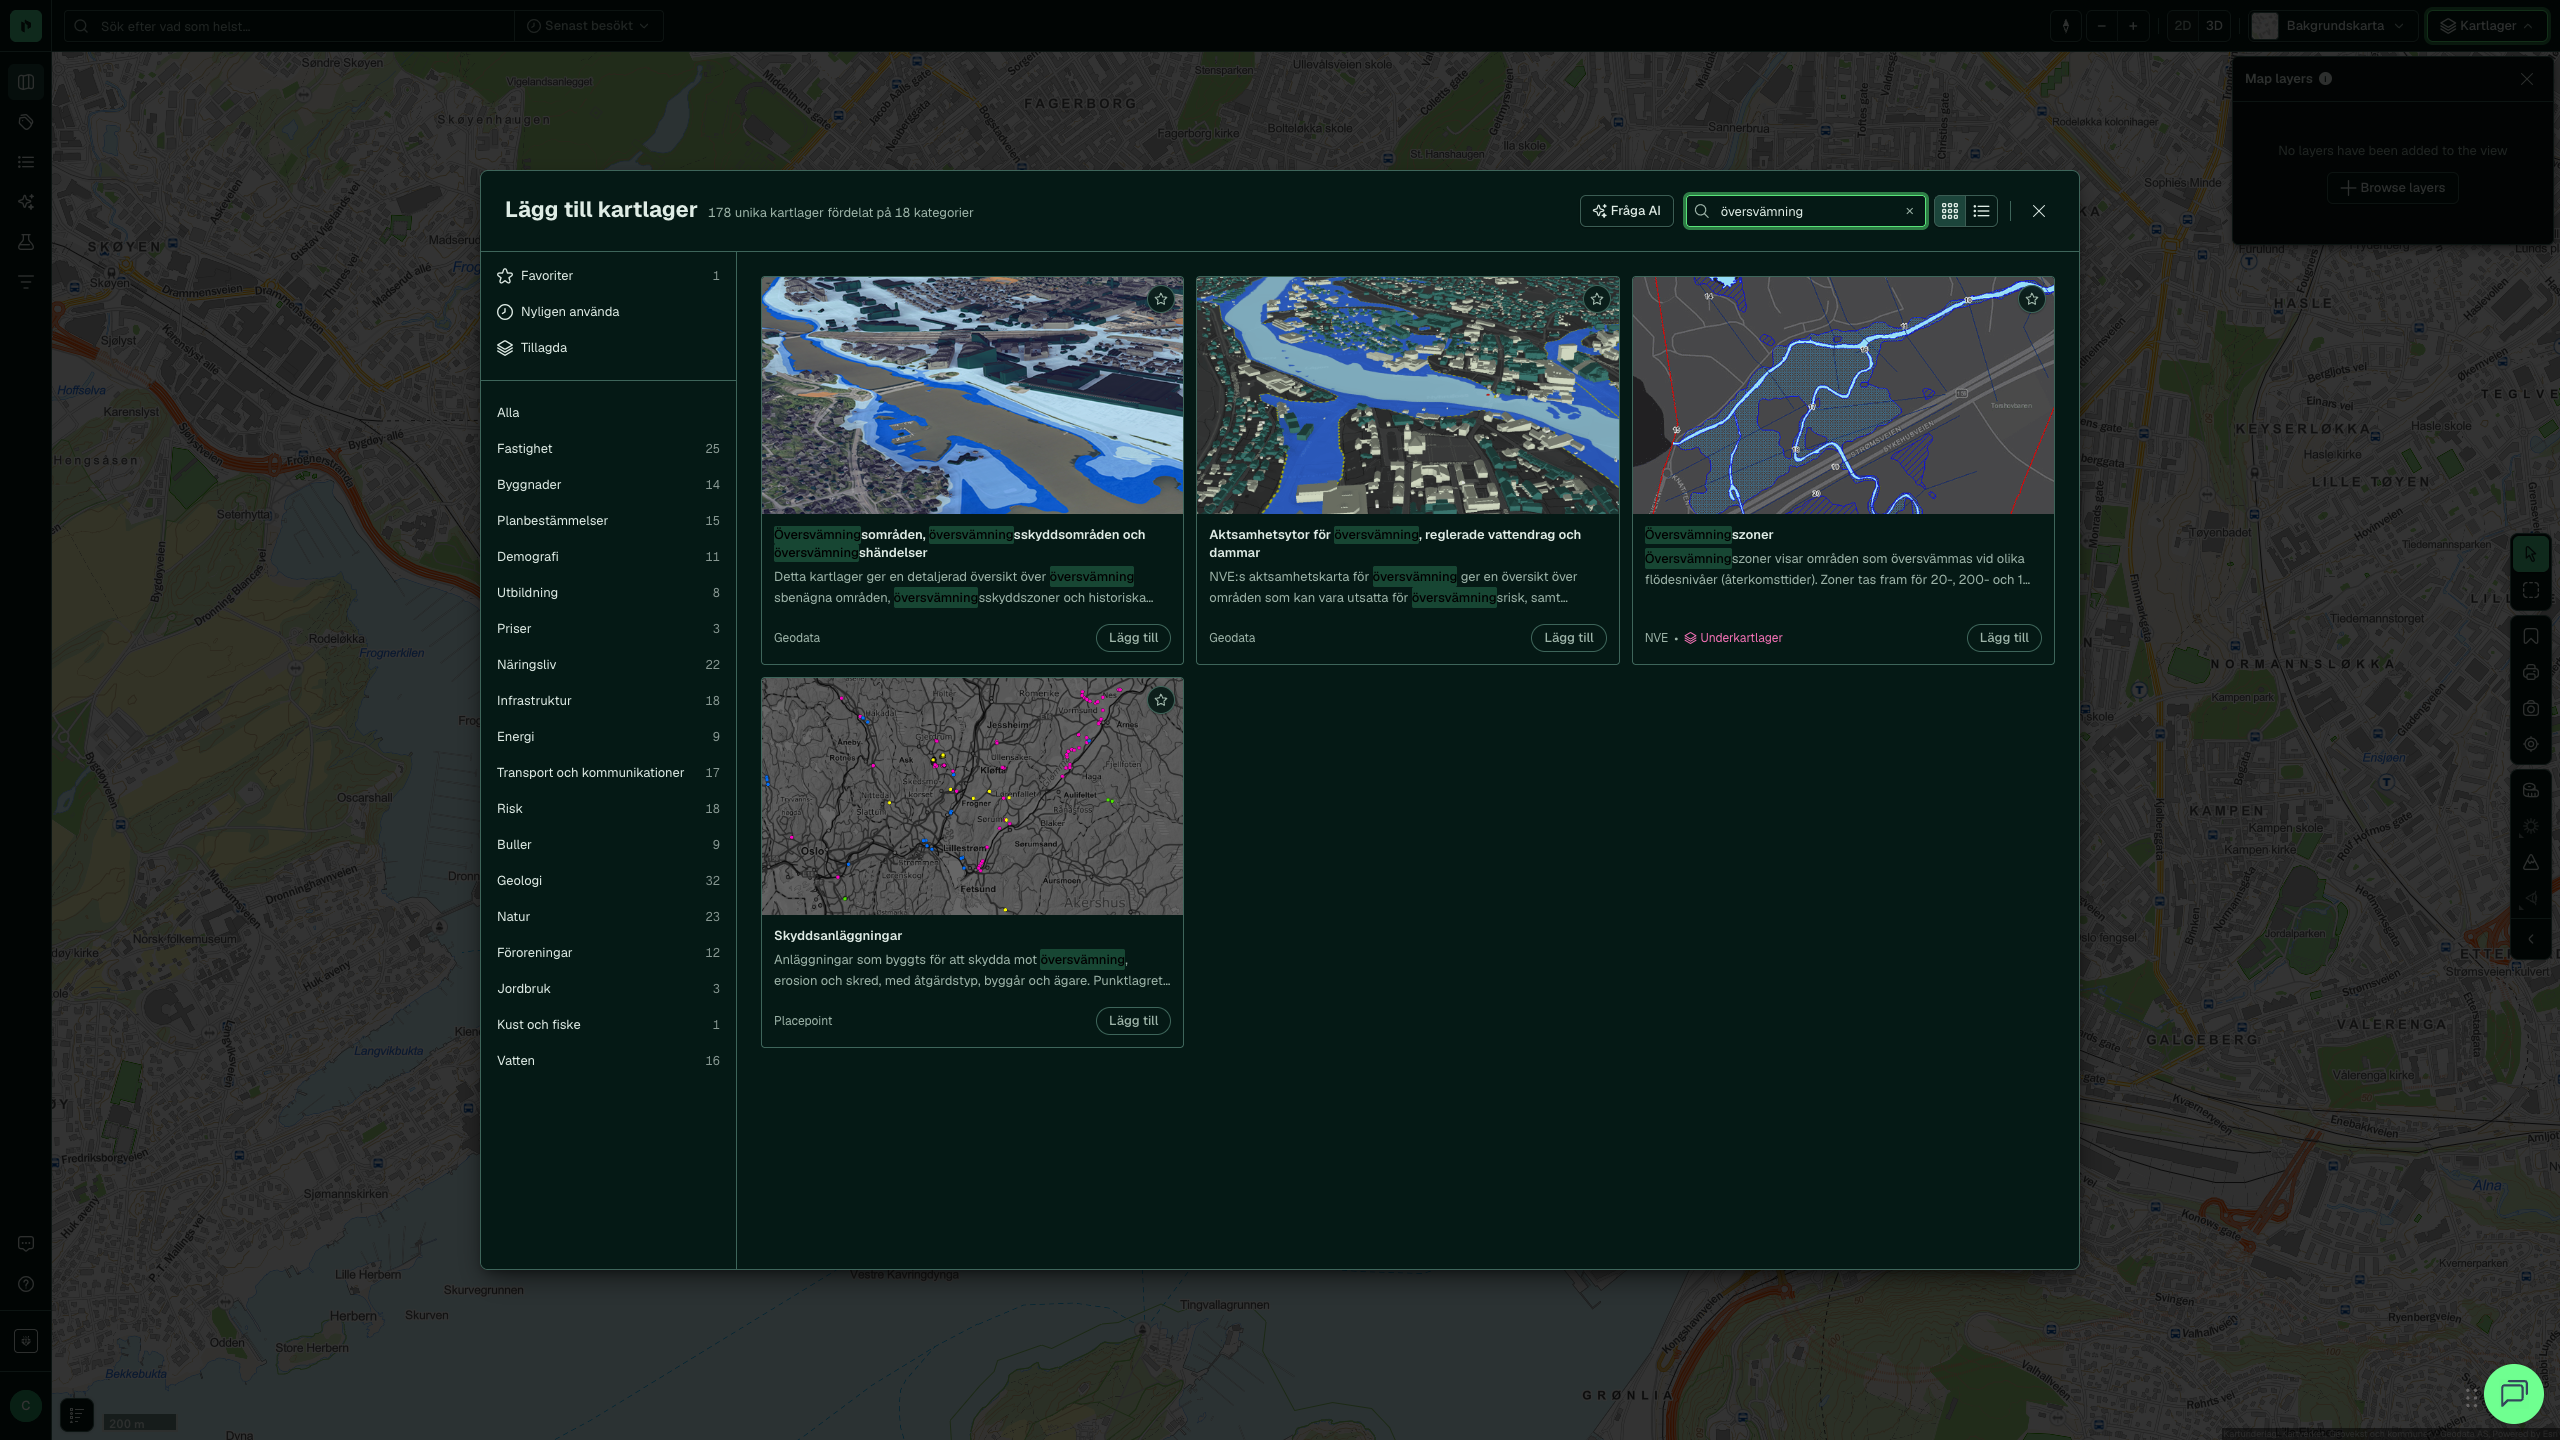The image size is (2560, 1440).
Task: Select the Vatten category
Action: point(608,1061)
